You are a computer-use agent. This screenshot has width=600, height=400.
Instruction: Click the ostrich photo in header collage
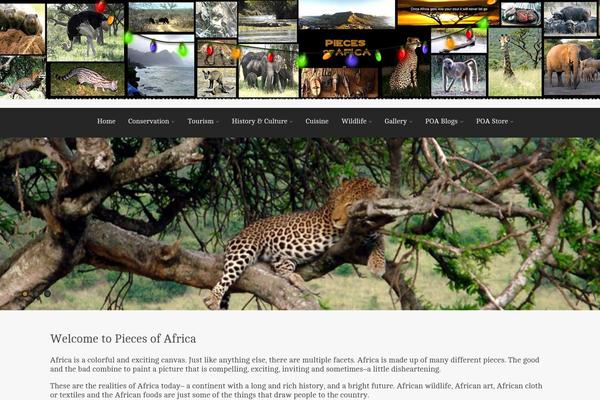pyautogui.click(x=86, y=33)
